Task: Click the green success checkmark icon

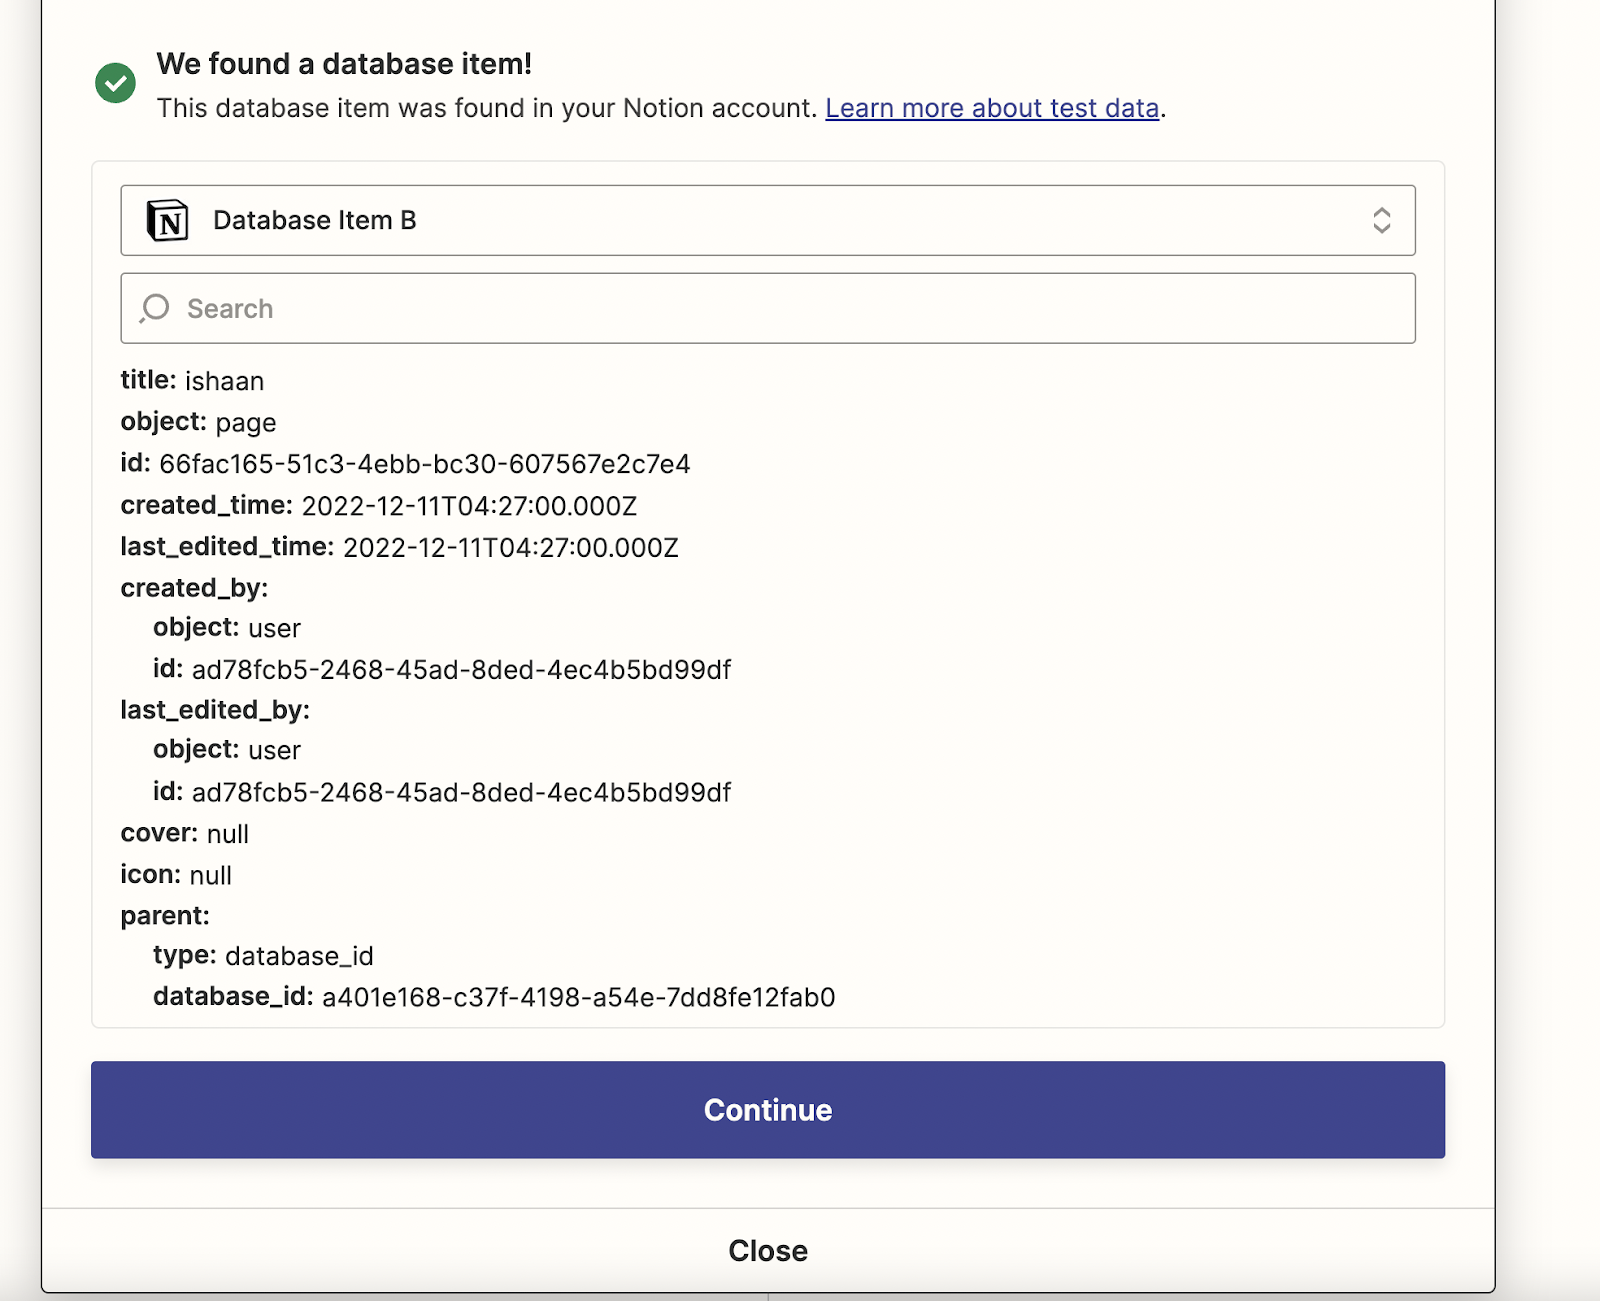Action: (115, 83)
